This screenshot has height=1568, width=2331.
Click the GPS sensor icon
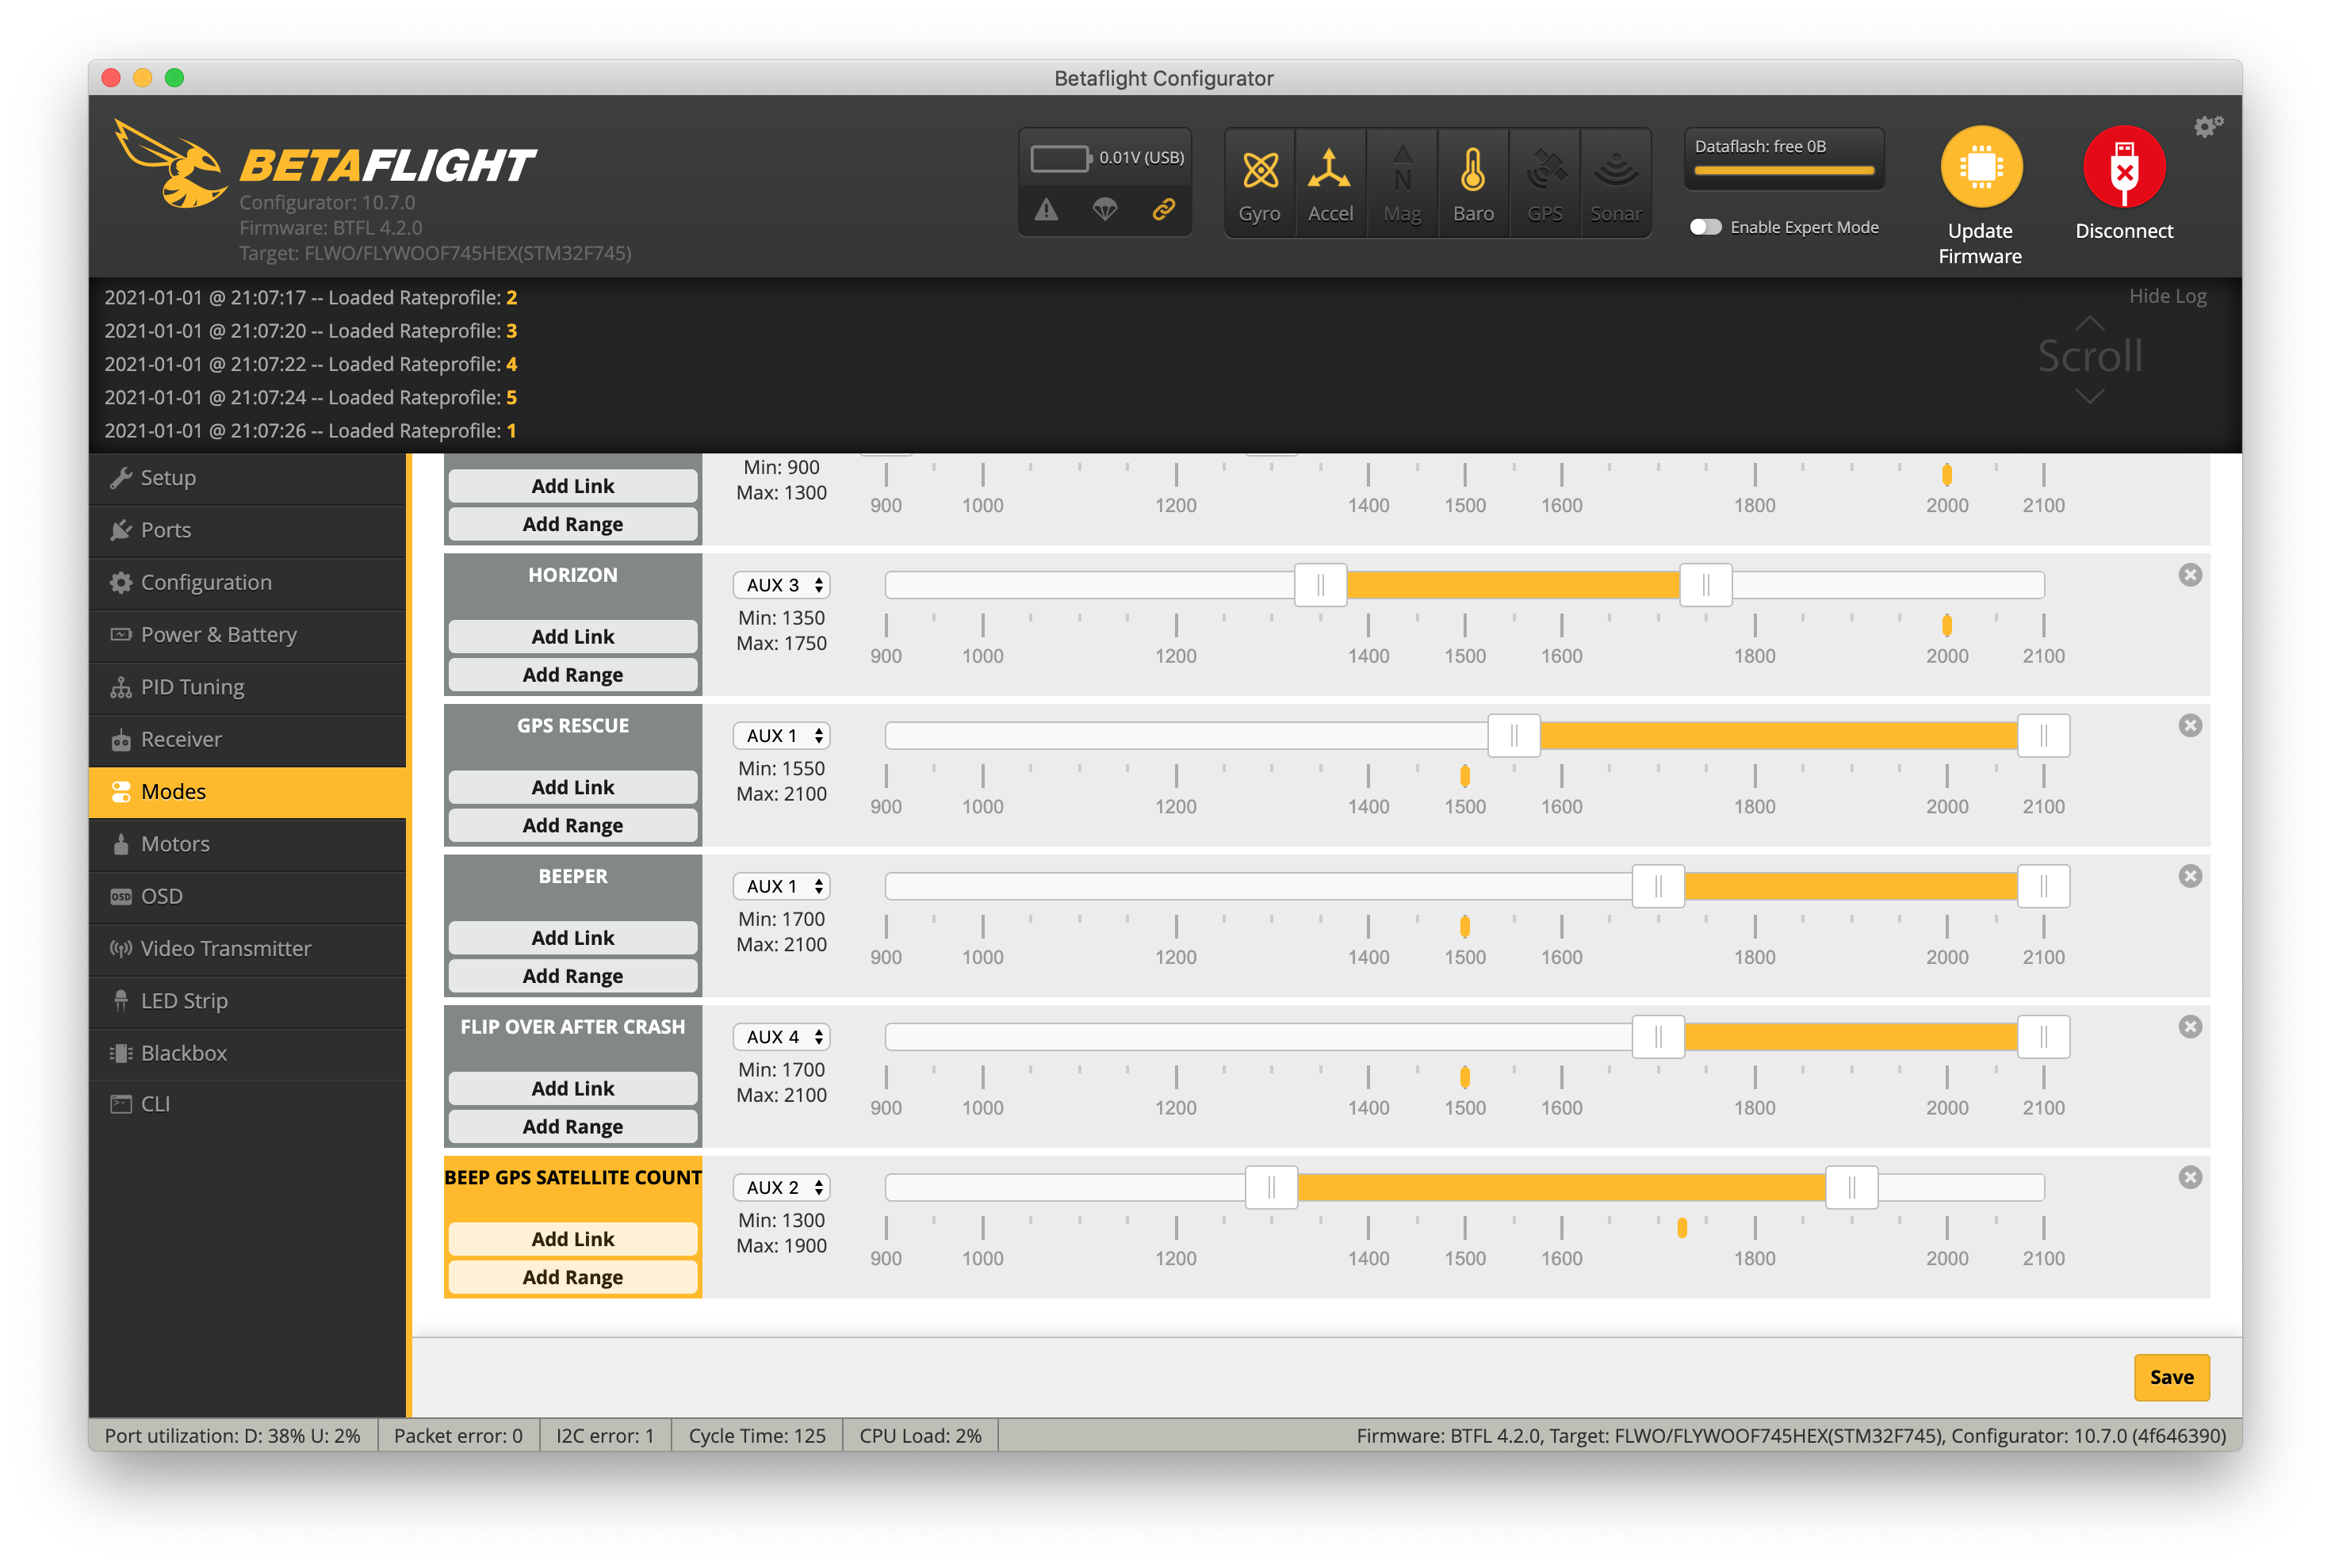click(1545, 183)
